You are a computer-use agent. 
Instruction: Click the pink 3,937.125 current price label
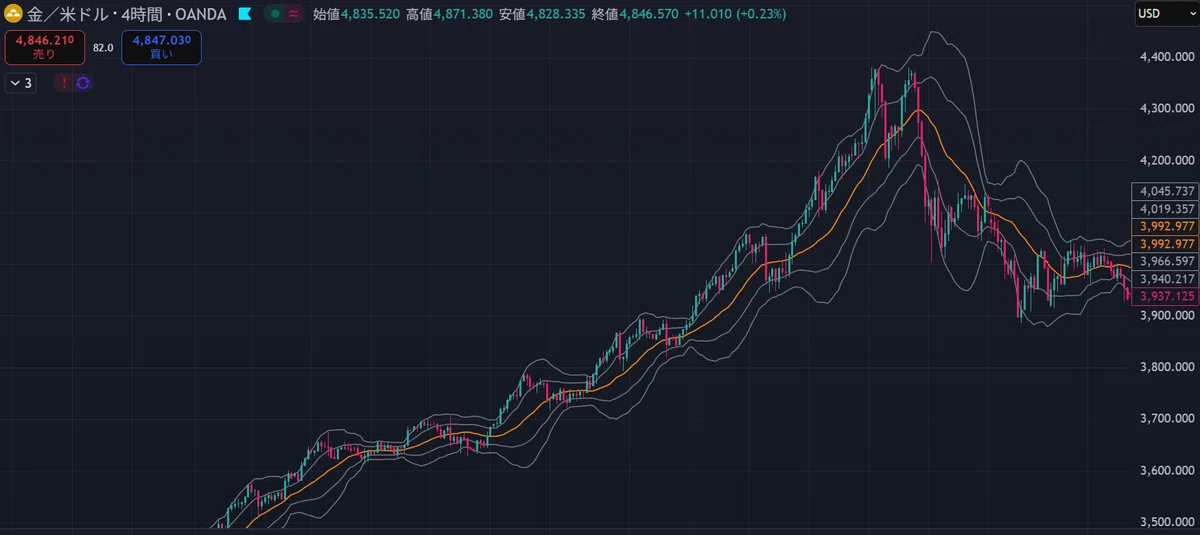pos(1165,296)
